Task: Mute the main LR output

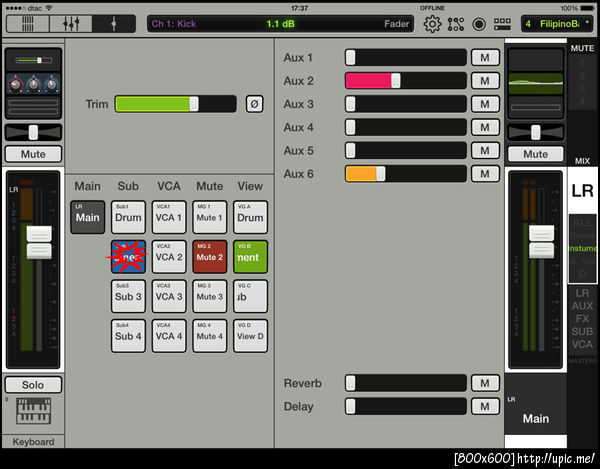Action: coord(535,154)
